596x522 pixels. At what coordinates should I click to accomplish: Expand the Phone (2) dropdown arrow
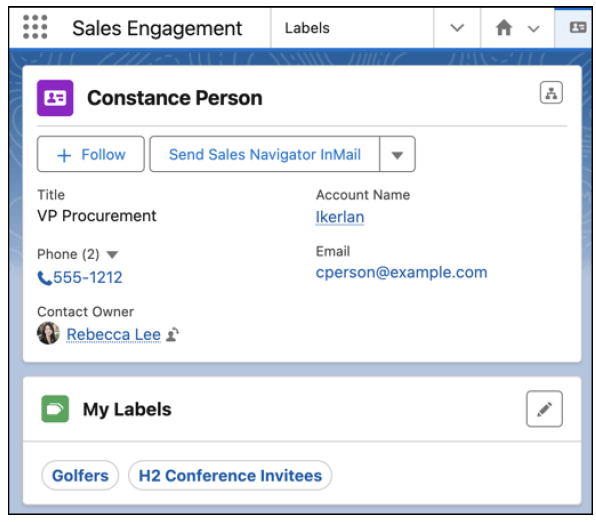pyautogui.click(x=112, y=254)
